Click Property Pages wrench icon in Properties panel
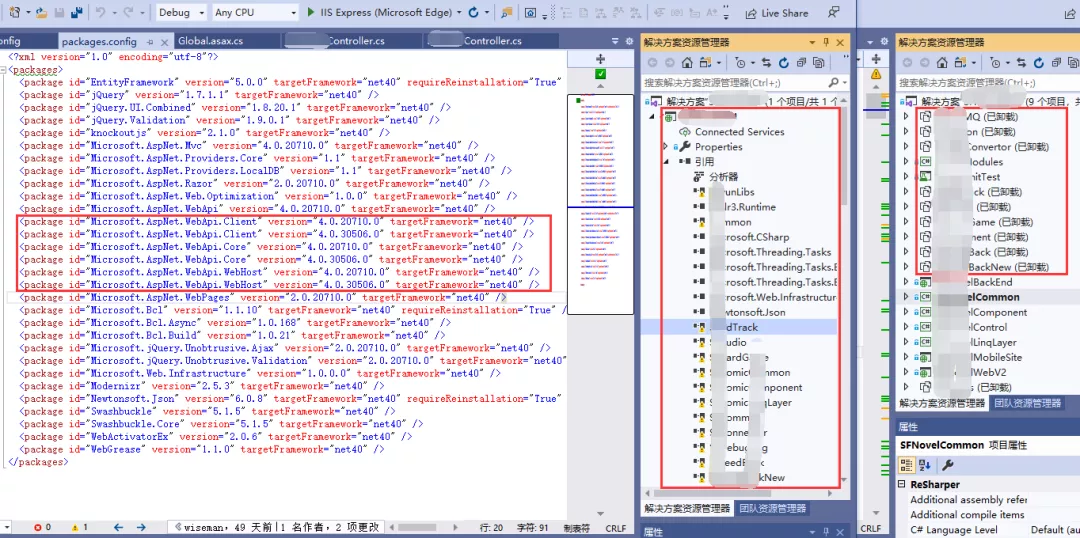This screenshot has height=538, width=1080. (x=947, y=465)
